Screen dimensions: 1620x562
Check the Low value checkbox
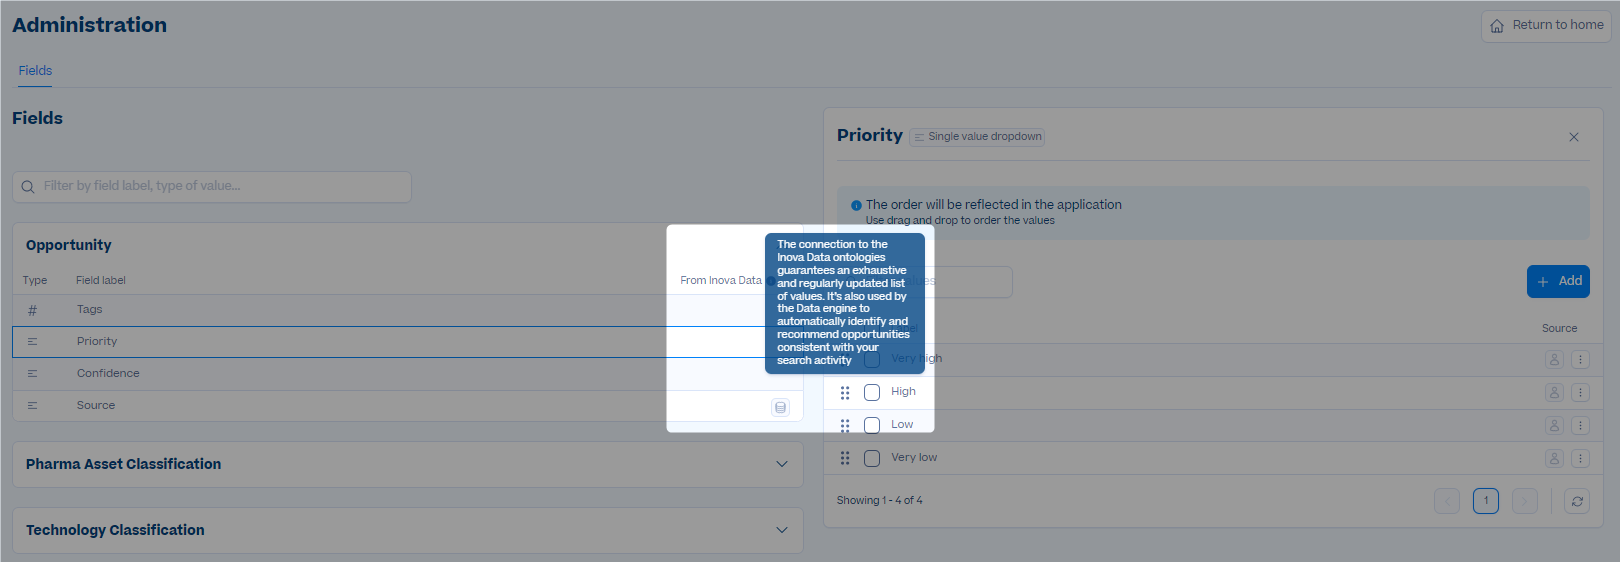tap(872, 425)
